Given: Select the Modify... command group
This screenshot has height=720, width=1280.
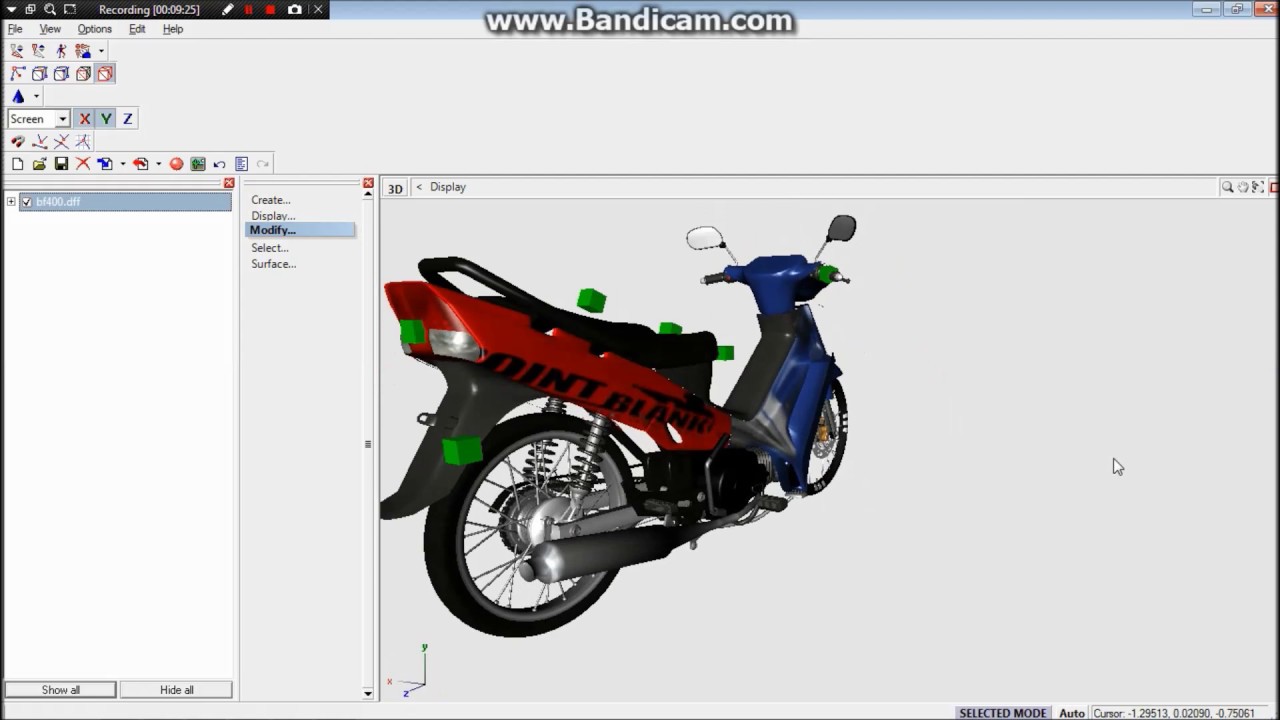Looking at the screenshot, I should (x=300, y=230).
